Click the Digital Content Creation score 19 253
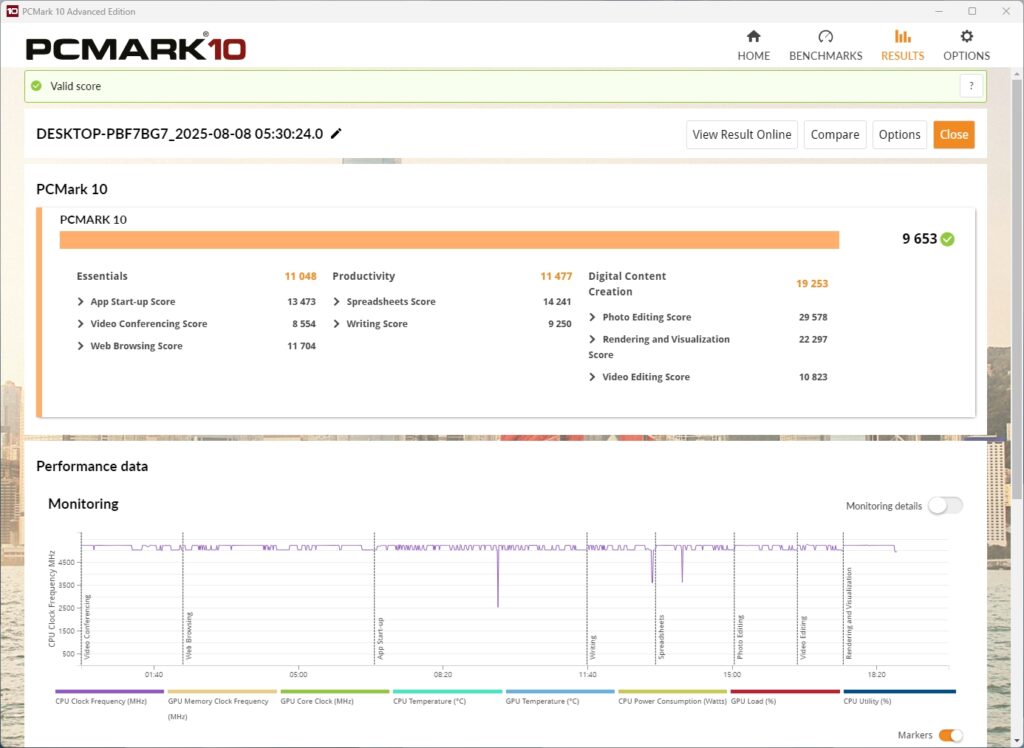Viewport: 1024px width, 748px height. point(812,284)
